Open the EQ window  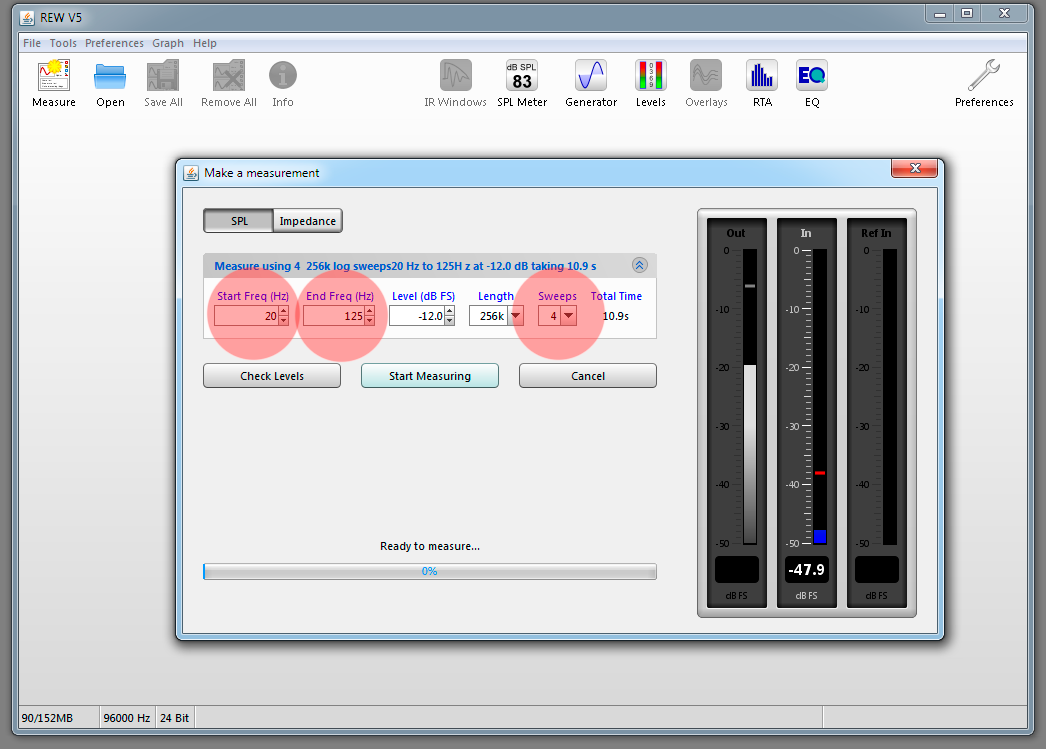pos(812,83)
